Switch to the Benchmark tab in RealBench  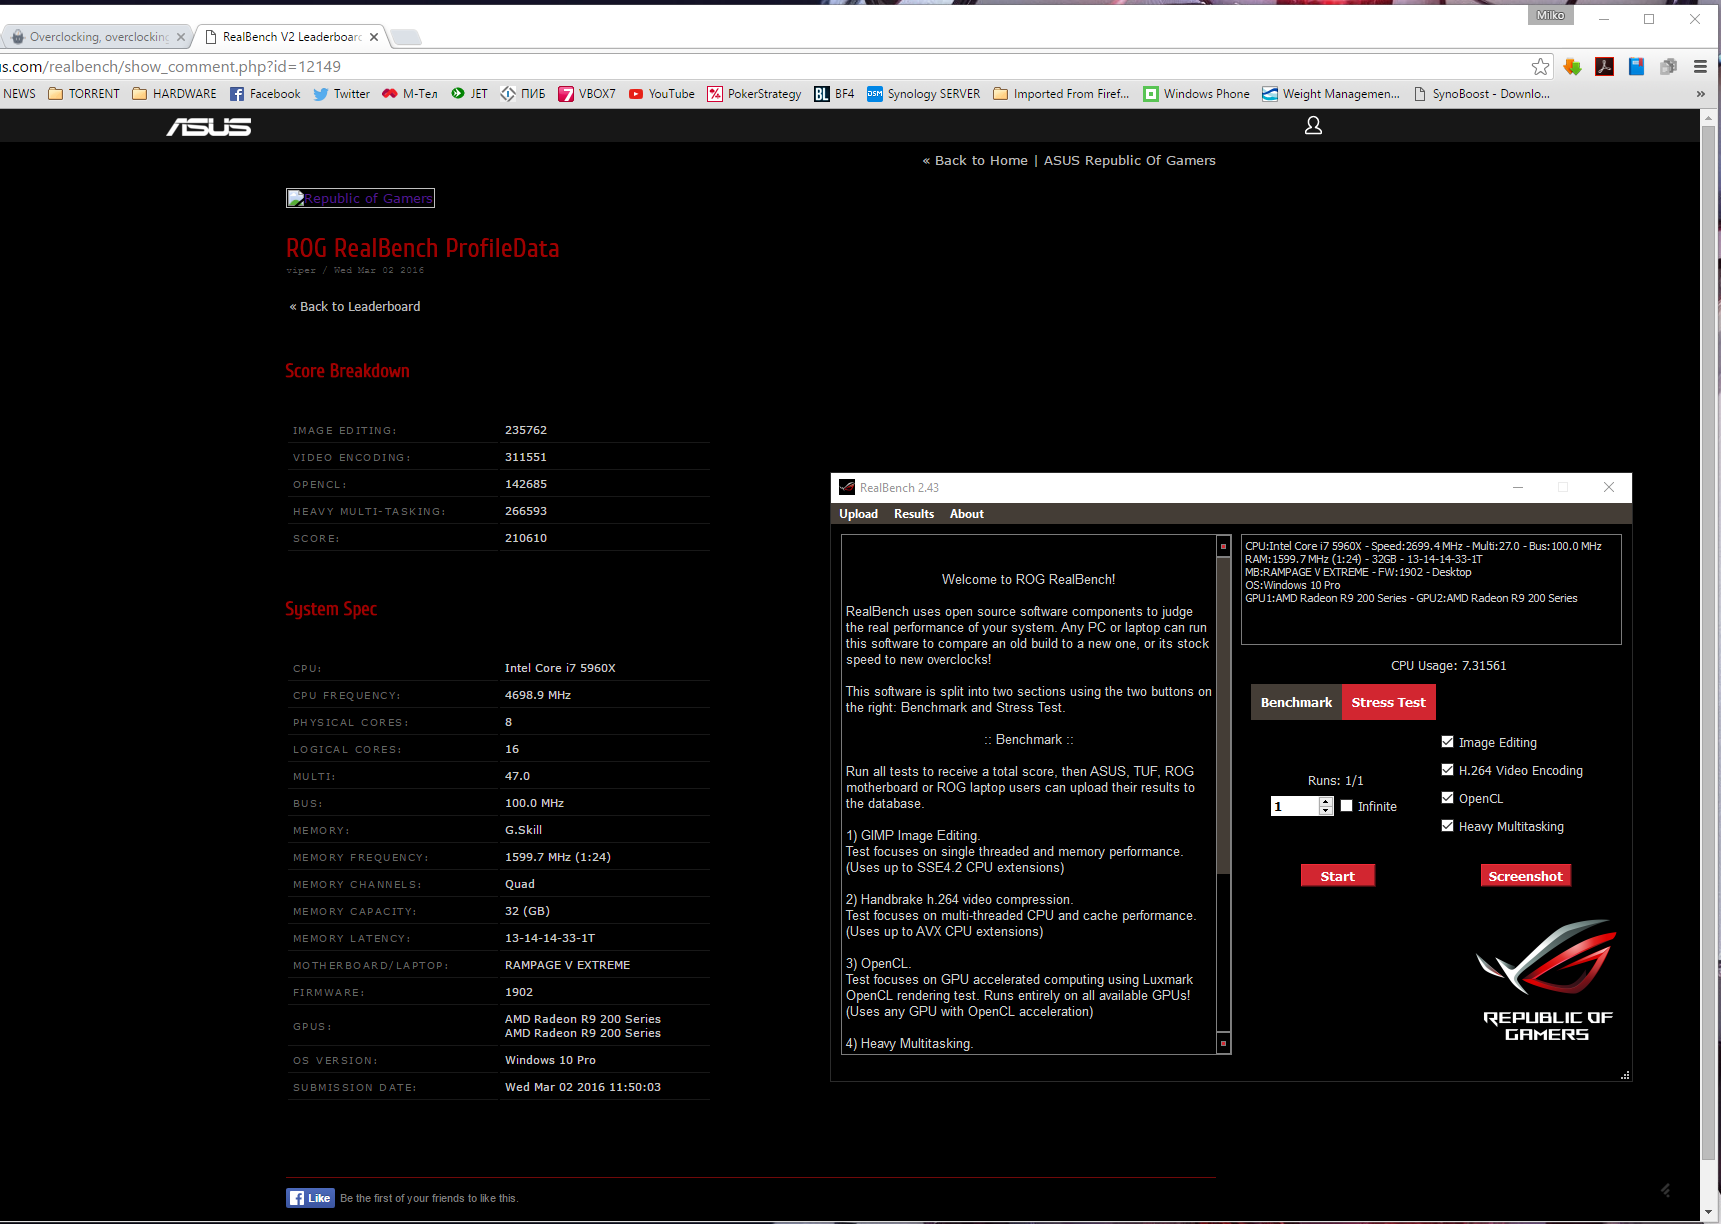click(1296, 702)
